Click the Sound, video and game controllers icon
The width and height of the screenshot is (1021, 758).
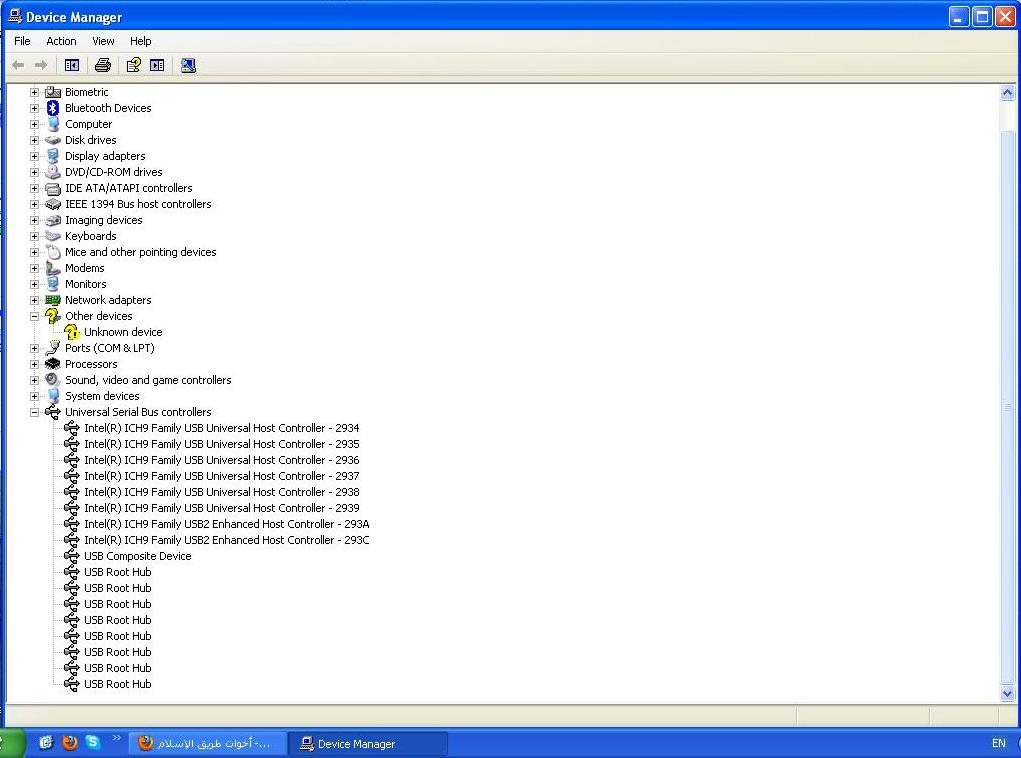(53, 380)
